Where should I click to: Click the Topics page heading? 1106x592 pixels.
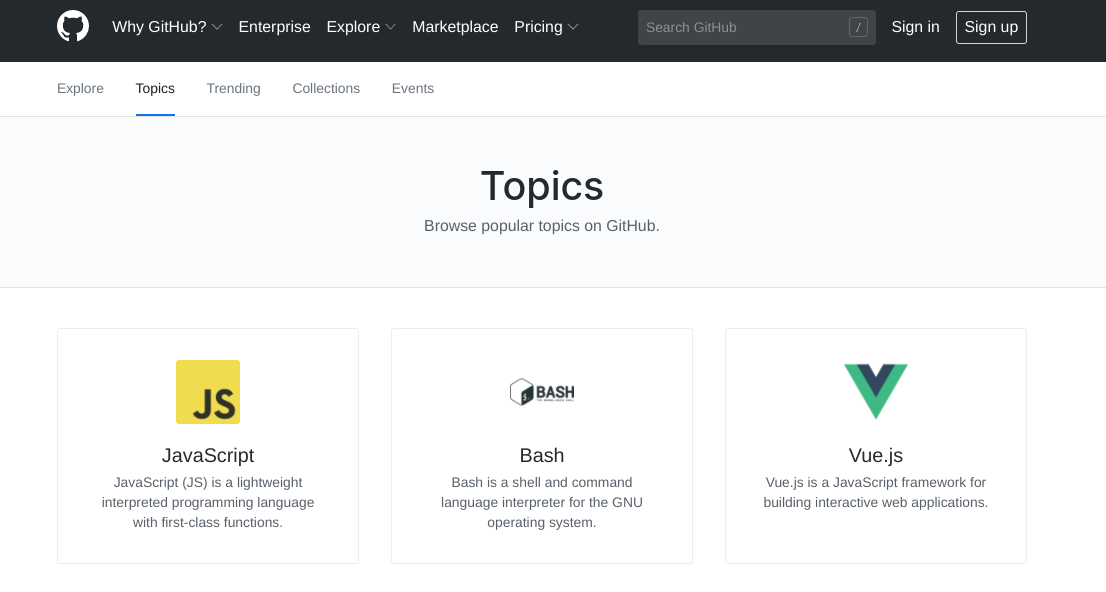pyautogui.click(x=542, y=186)
